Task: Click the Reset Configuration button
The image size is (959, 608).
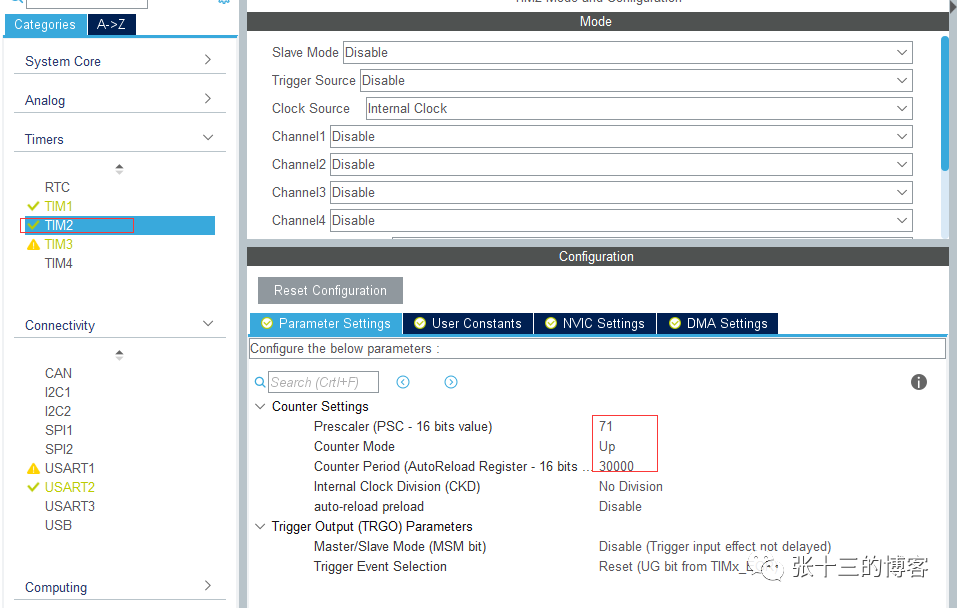Action: [x=330, y=291]
